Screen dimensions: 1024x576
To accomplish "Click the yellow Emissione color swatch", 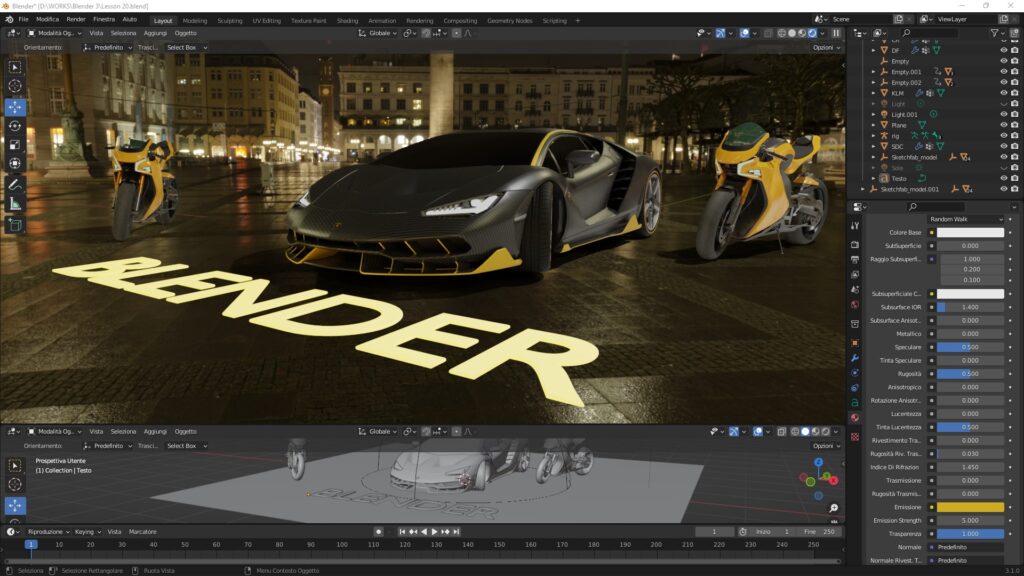I will pos(970,507).
